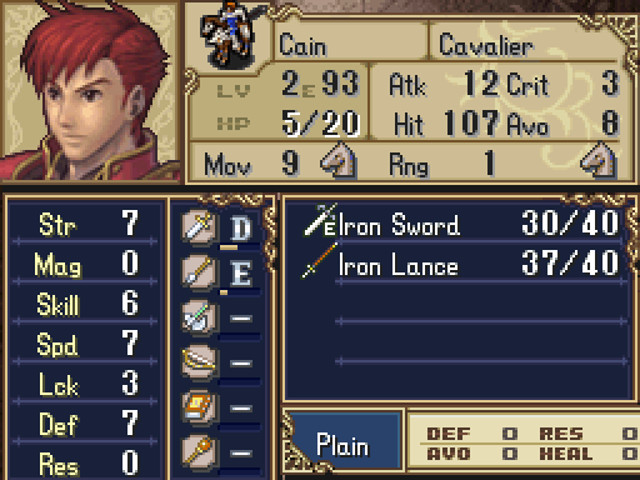
Task: Click the lance rank E progress bar
Action: [x=240, y=292]
